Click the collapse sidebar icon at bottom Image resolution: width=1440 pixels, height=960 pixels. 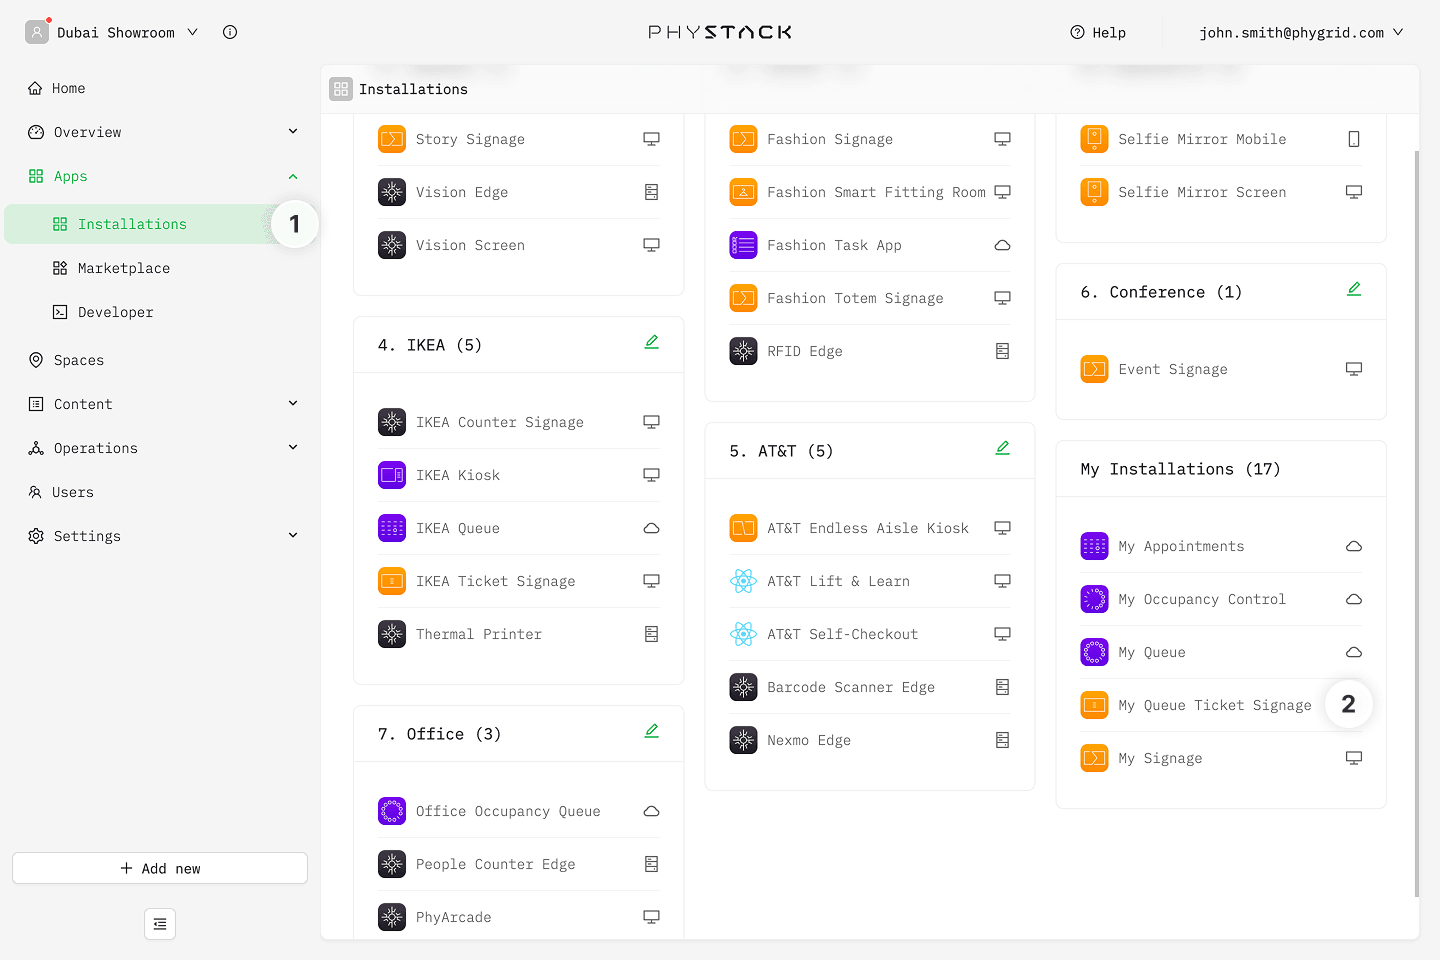160,924
